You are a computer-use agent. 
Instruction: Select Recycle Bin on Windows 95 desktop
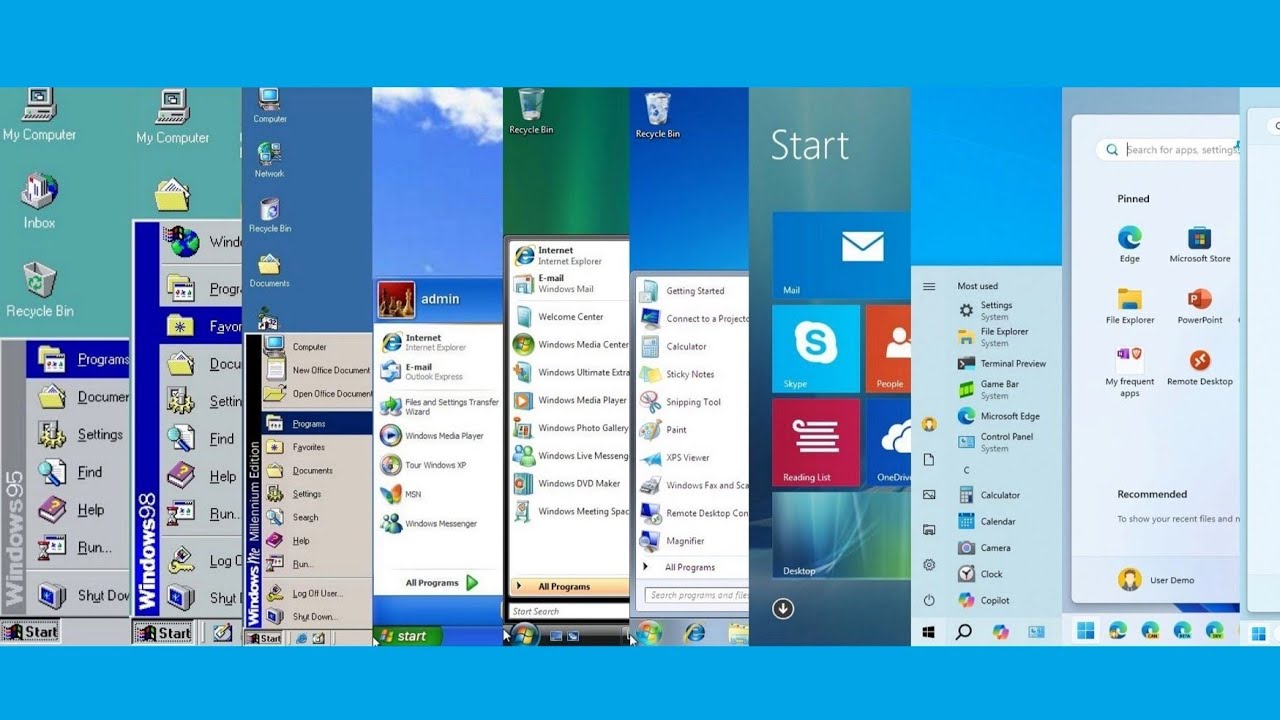[40, 289]
